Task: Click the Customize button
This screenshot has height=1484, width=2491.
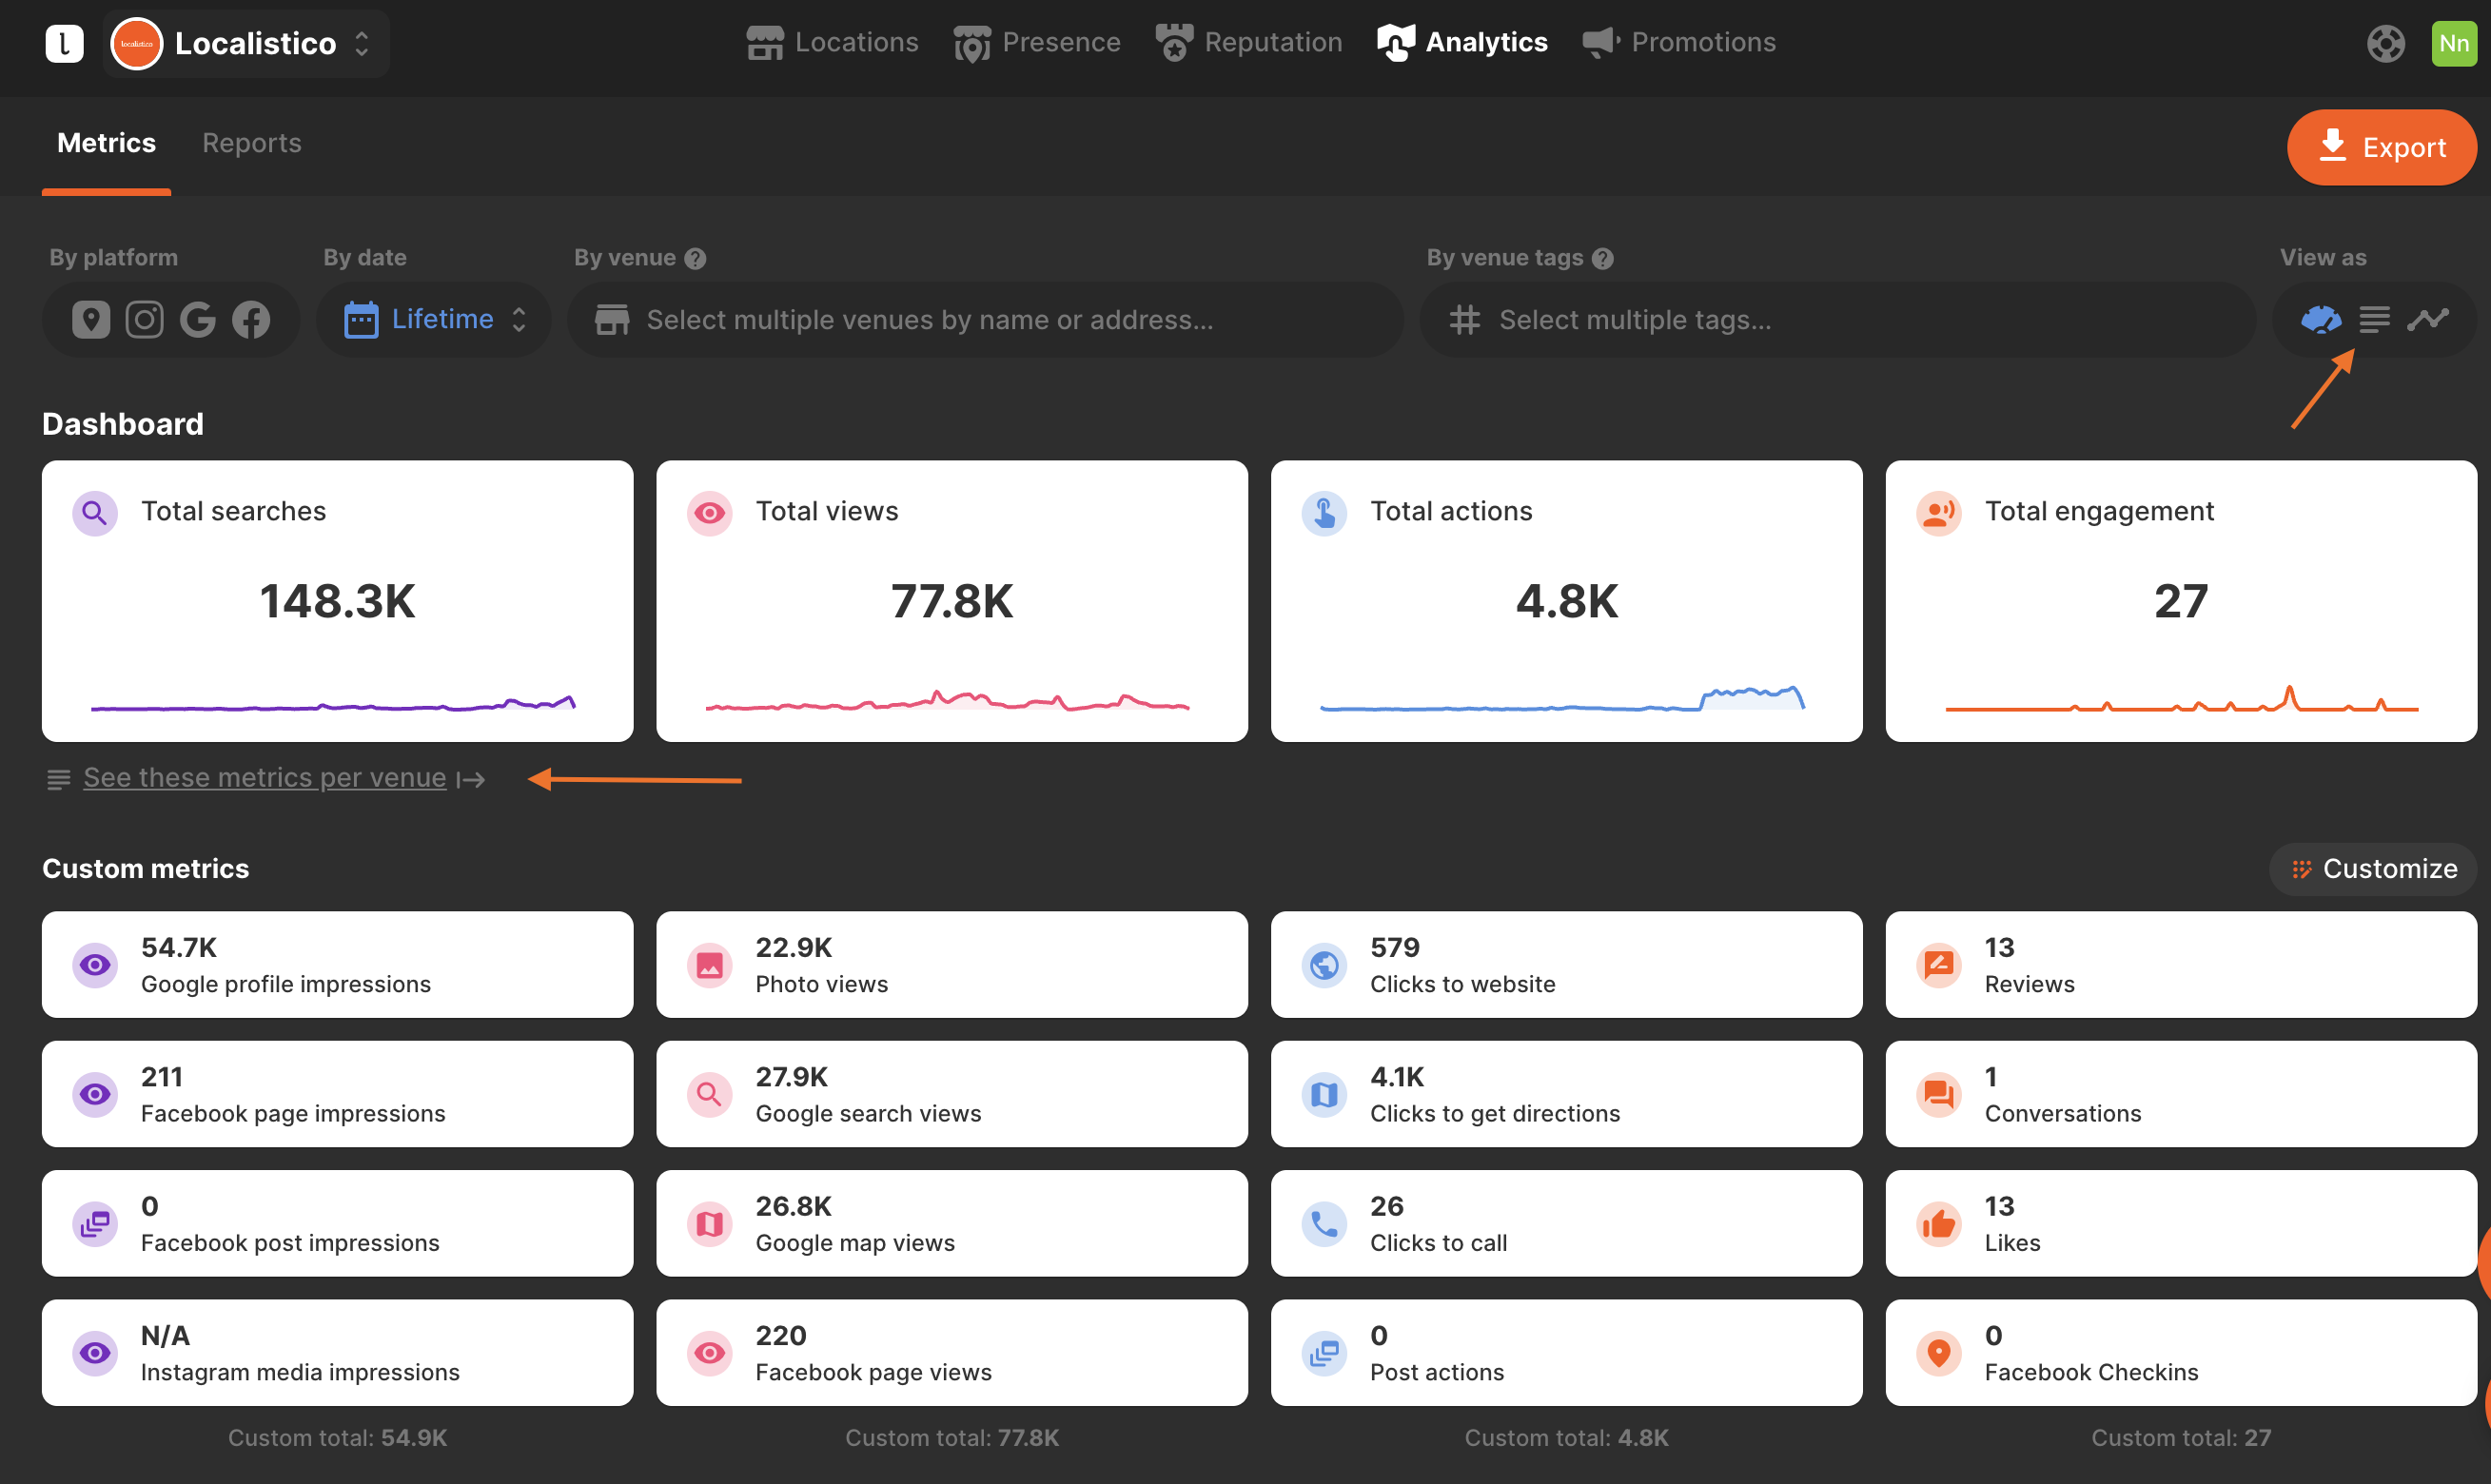Action: 2373,869
